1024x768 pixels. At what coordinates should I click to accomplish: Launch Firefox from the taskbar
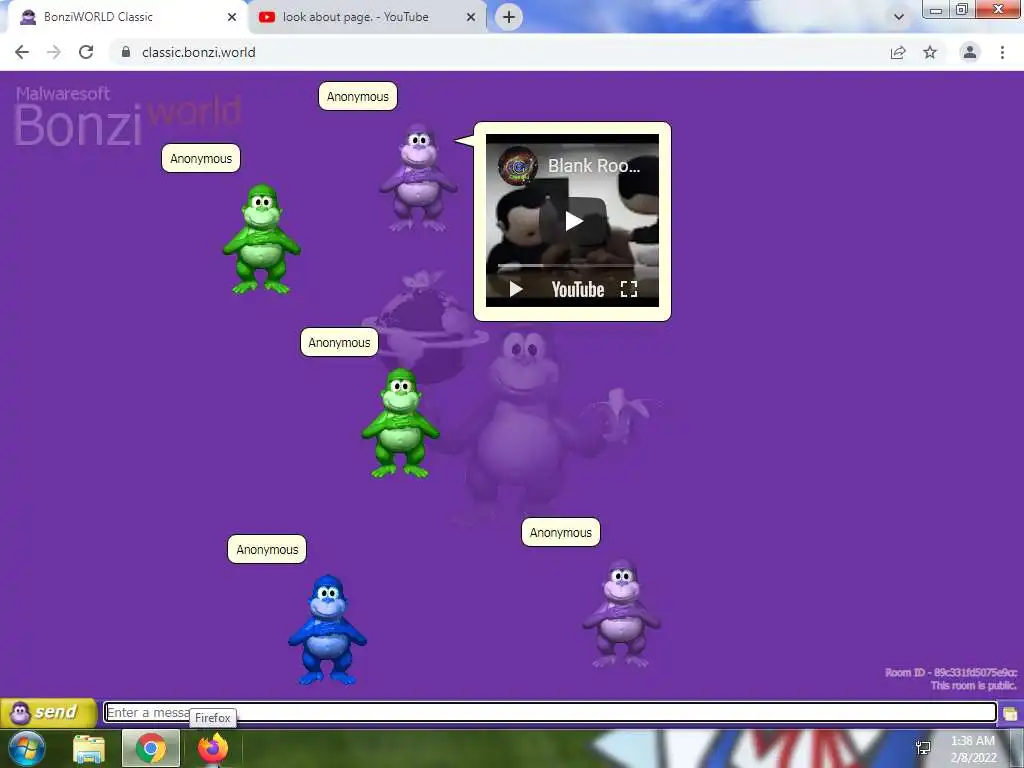[x=213, y=748]
